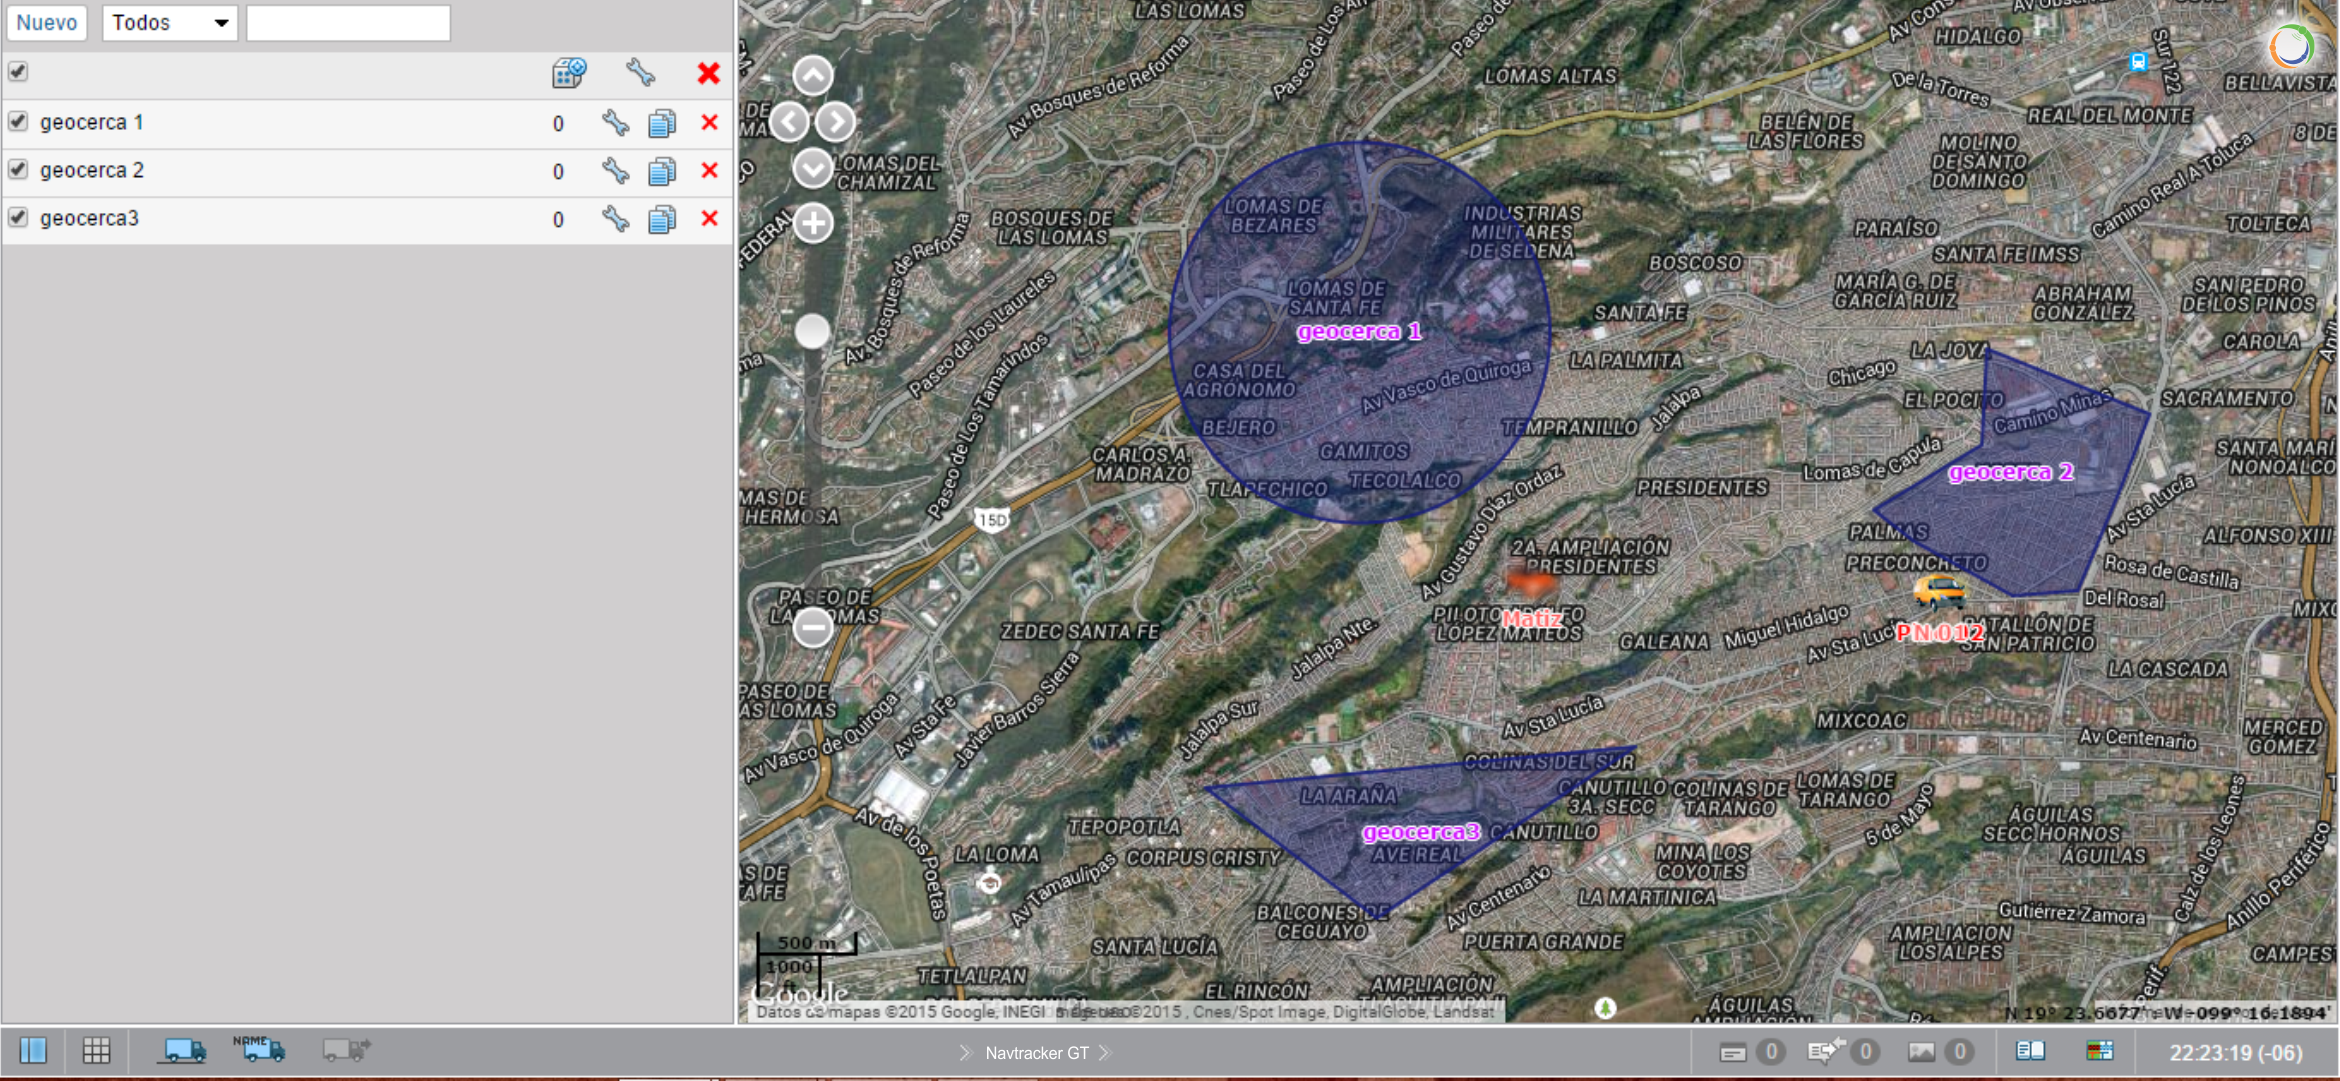
Task: Click the grid view icon in bottom bar
Action: point(96,1050)
